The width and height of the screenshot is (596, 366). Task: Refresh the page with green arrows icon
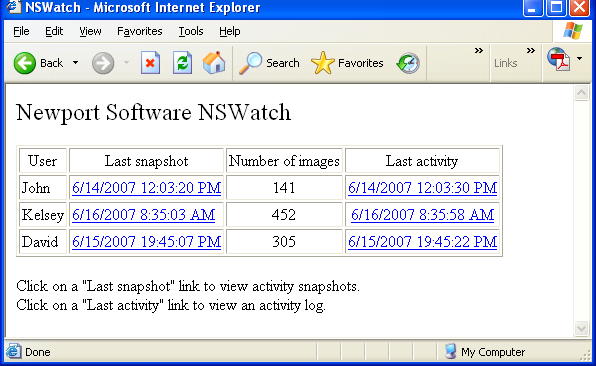click(182, 63)
